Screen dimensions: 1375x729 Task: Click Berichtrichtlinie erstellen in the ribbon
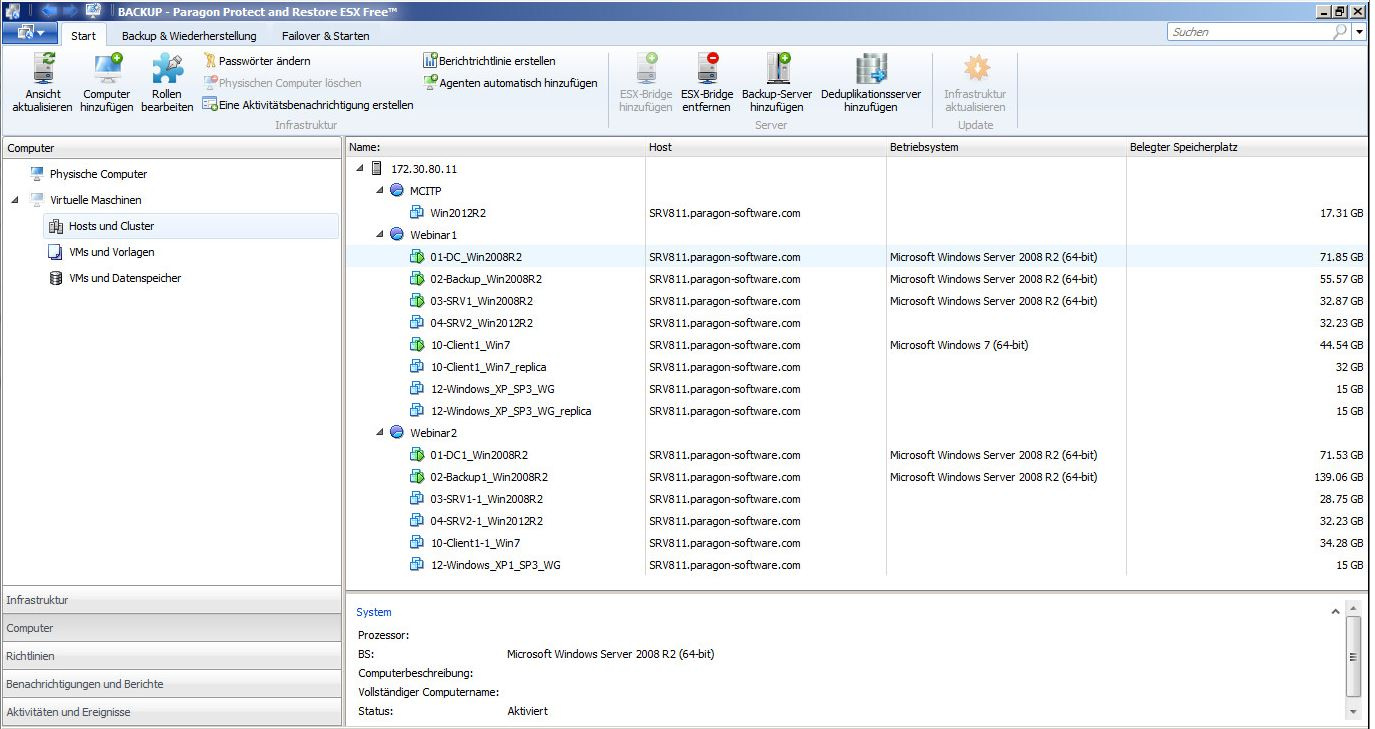pyautogui.click(x=496, y=61)
